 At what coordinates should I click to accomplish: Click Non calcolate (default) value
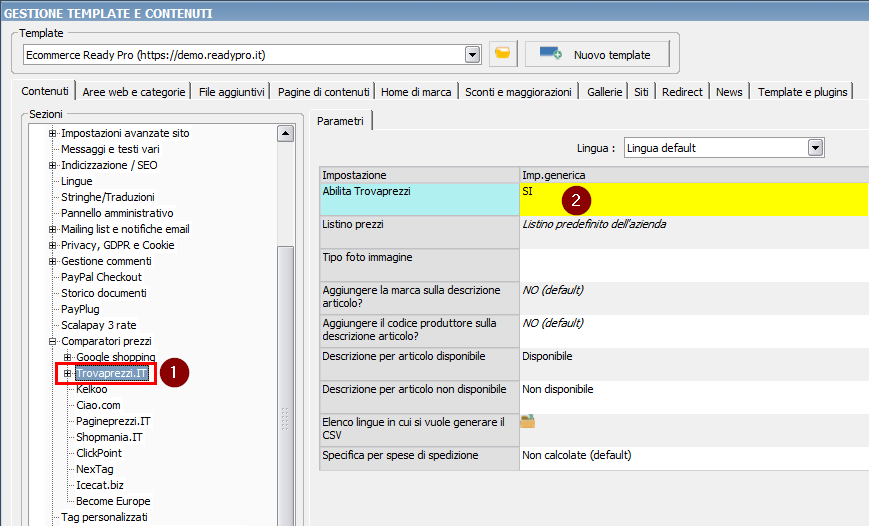coord(694,458)
